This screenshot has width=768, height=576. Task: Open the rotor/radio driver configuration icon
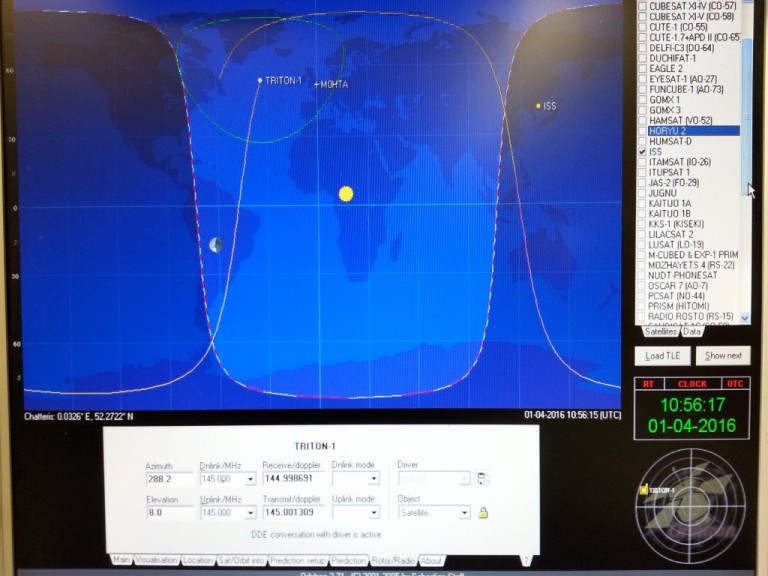(482, 479)
